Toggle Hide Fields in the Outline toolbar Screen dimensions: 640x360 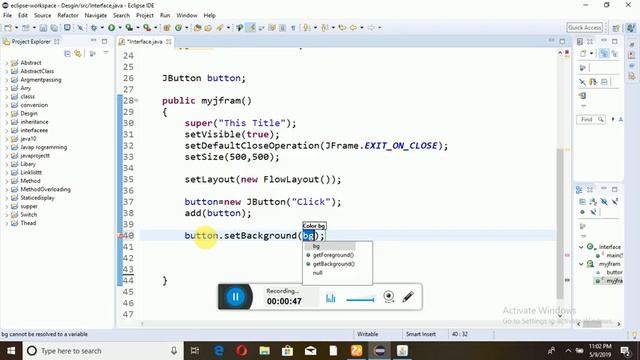604,202
